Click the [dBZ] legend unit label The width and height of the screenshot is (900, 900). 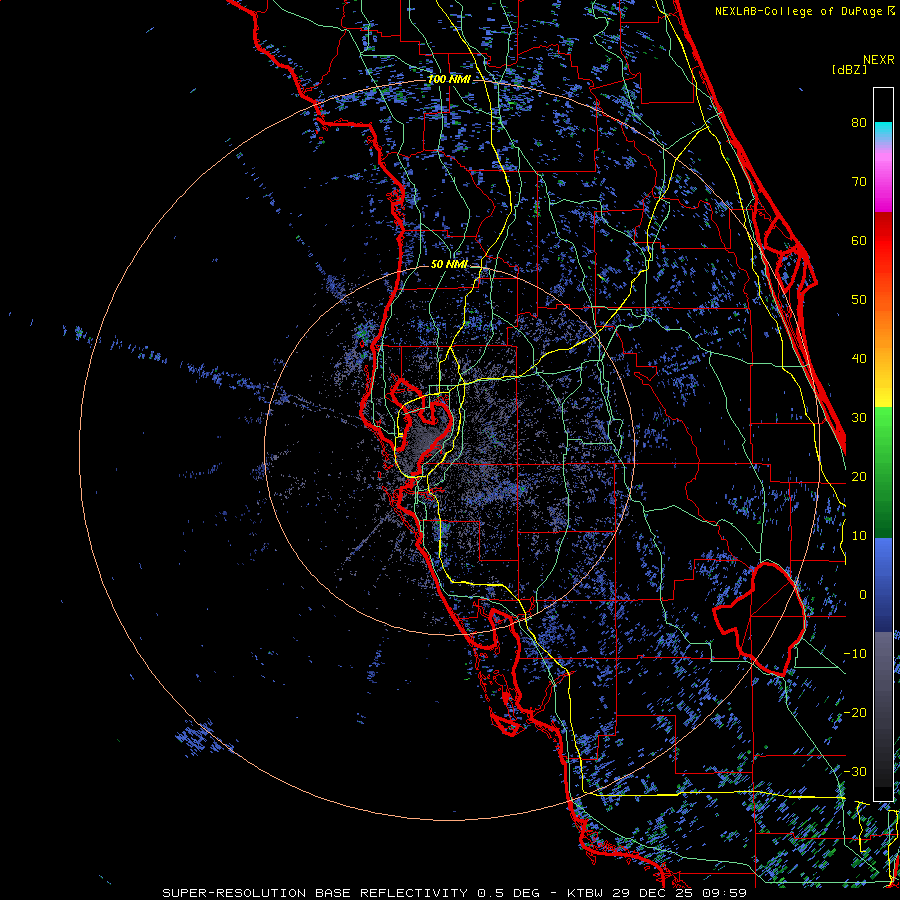click(849, 69)
